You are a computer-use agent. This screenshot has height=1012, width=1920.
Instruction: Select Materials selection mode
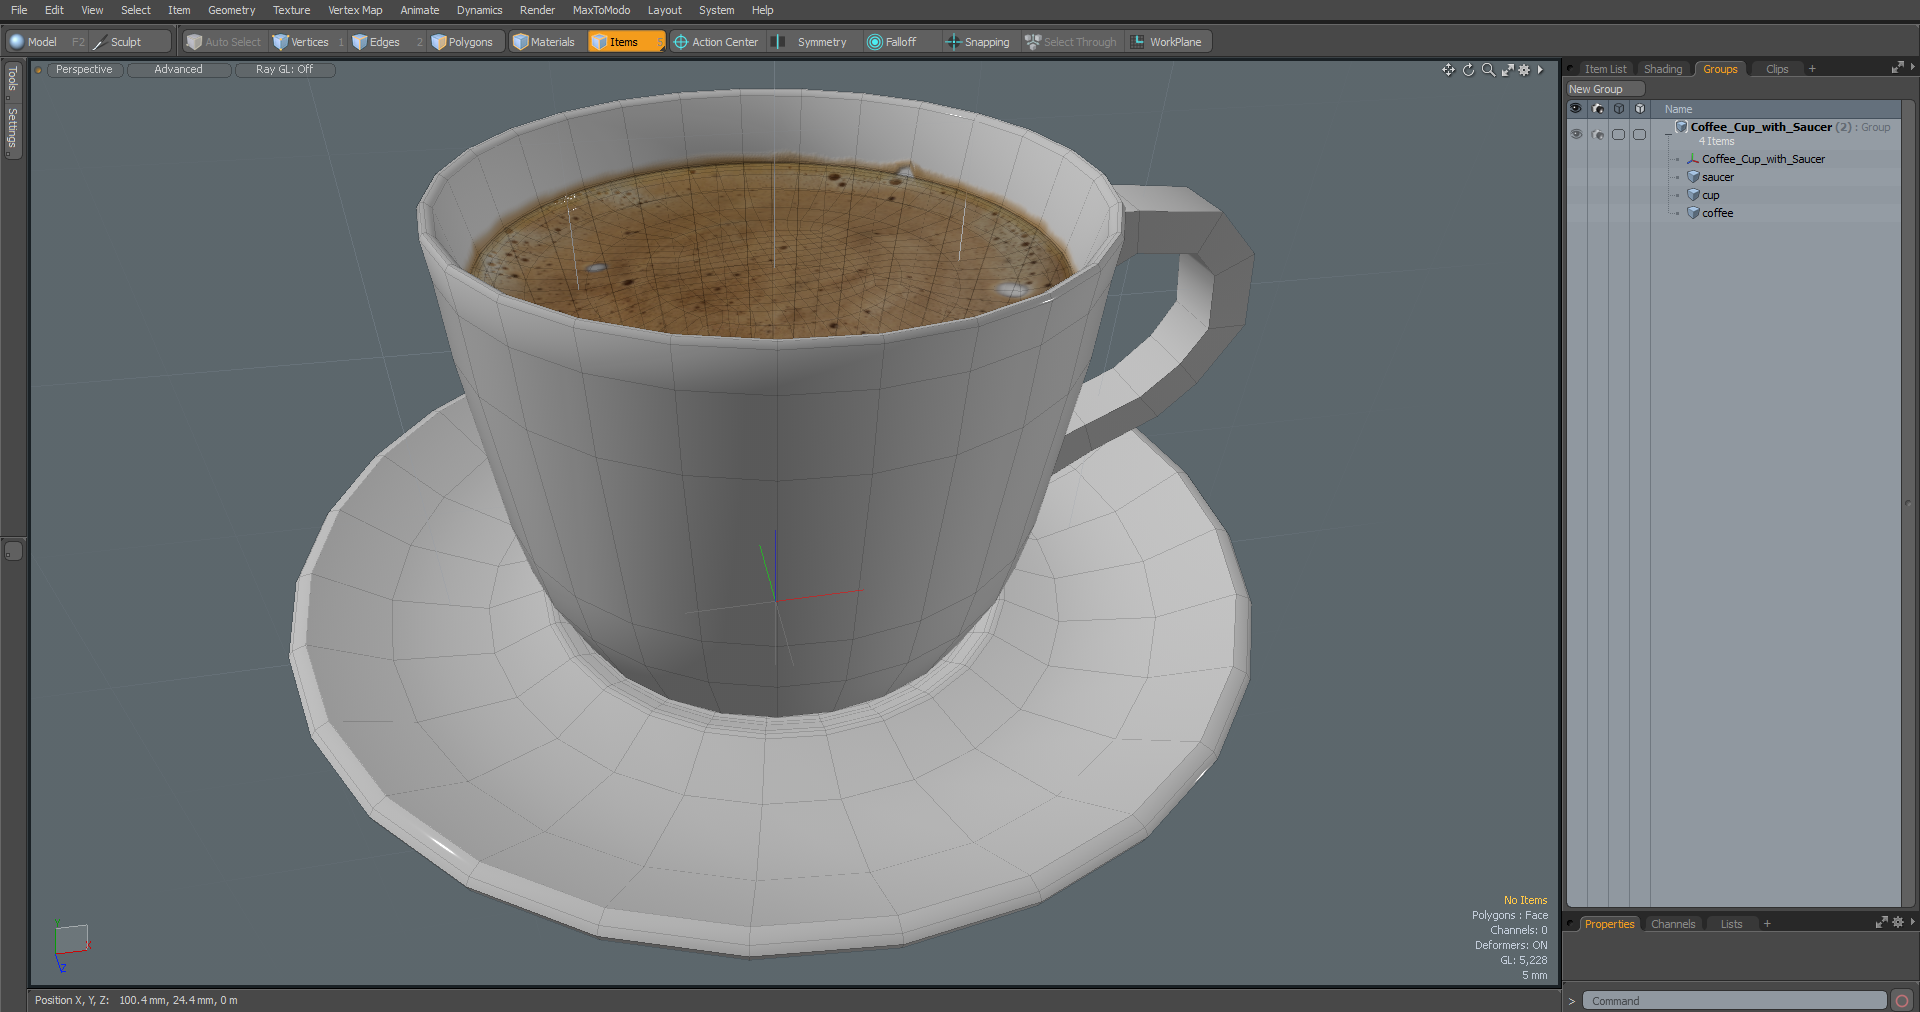tap(544, 42)
